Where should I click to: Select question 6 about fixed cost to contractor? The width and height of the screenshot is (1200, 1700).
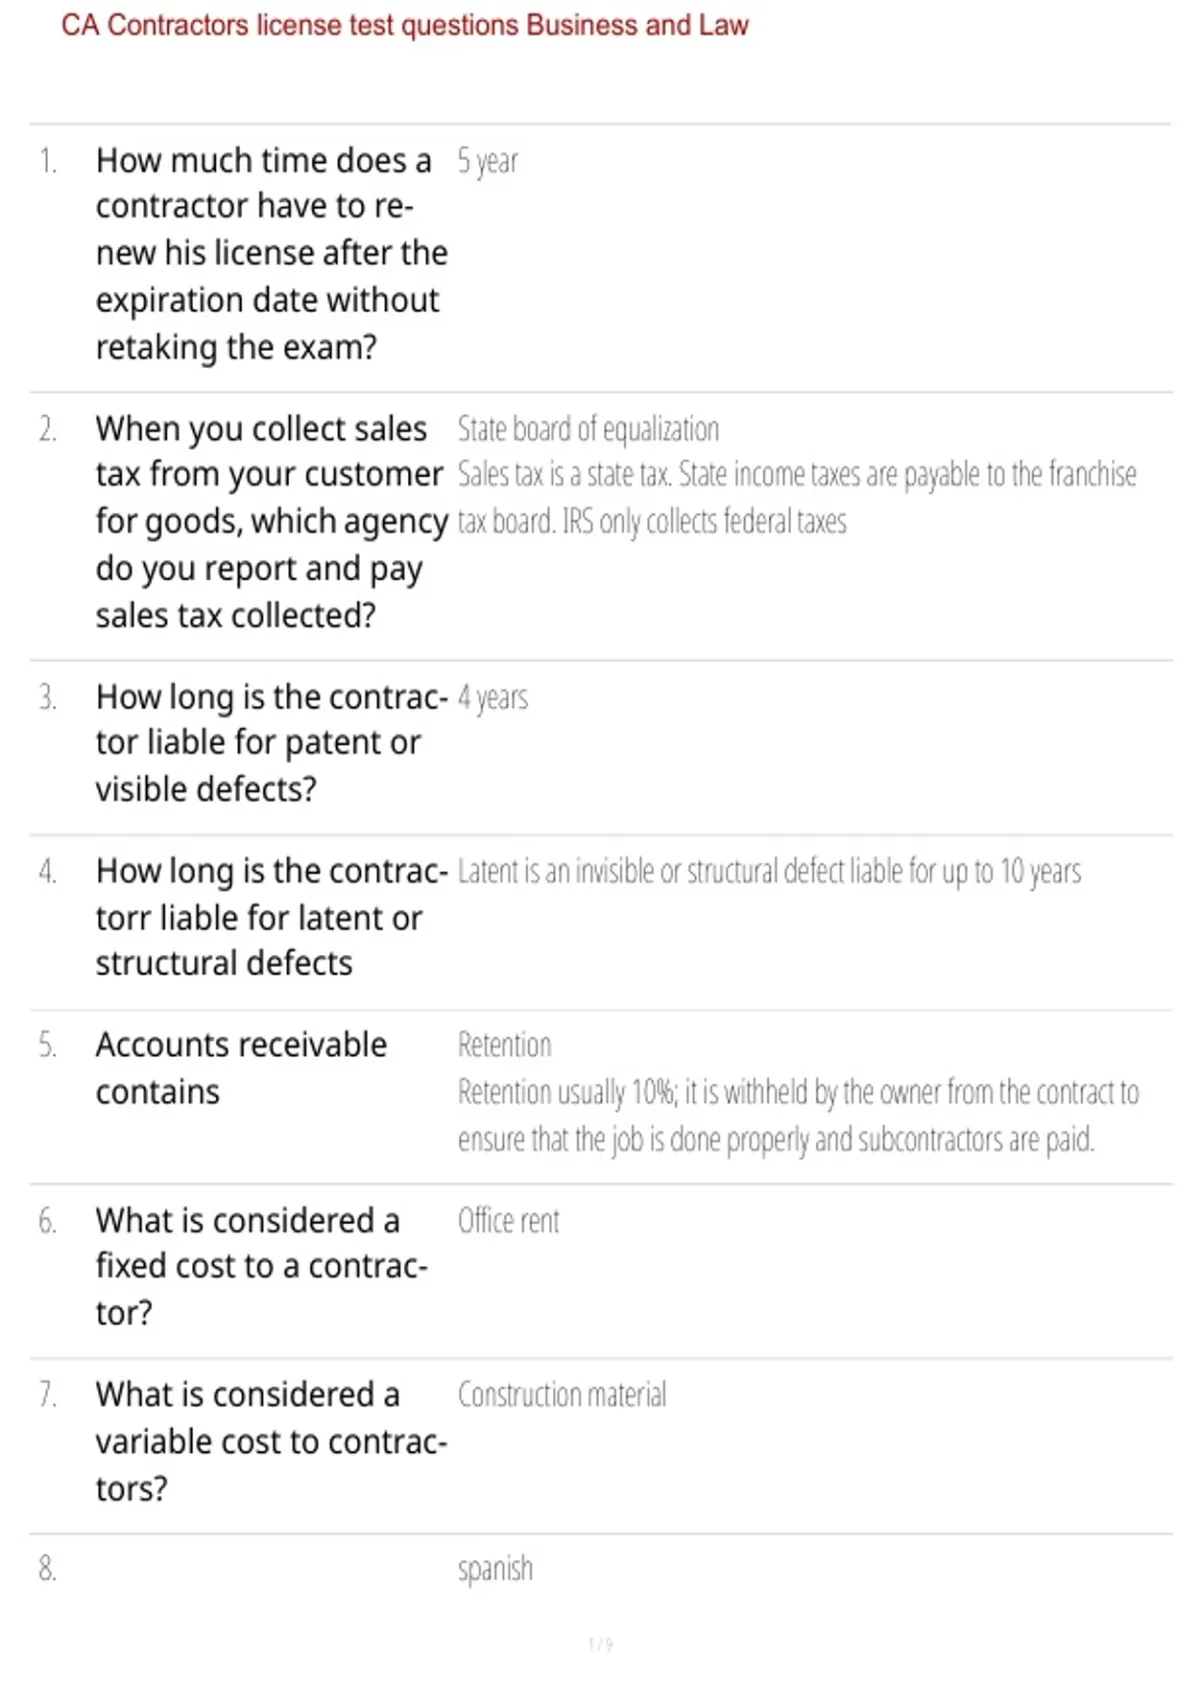(261, 1266)
